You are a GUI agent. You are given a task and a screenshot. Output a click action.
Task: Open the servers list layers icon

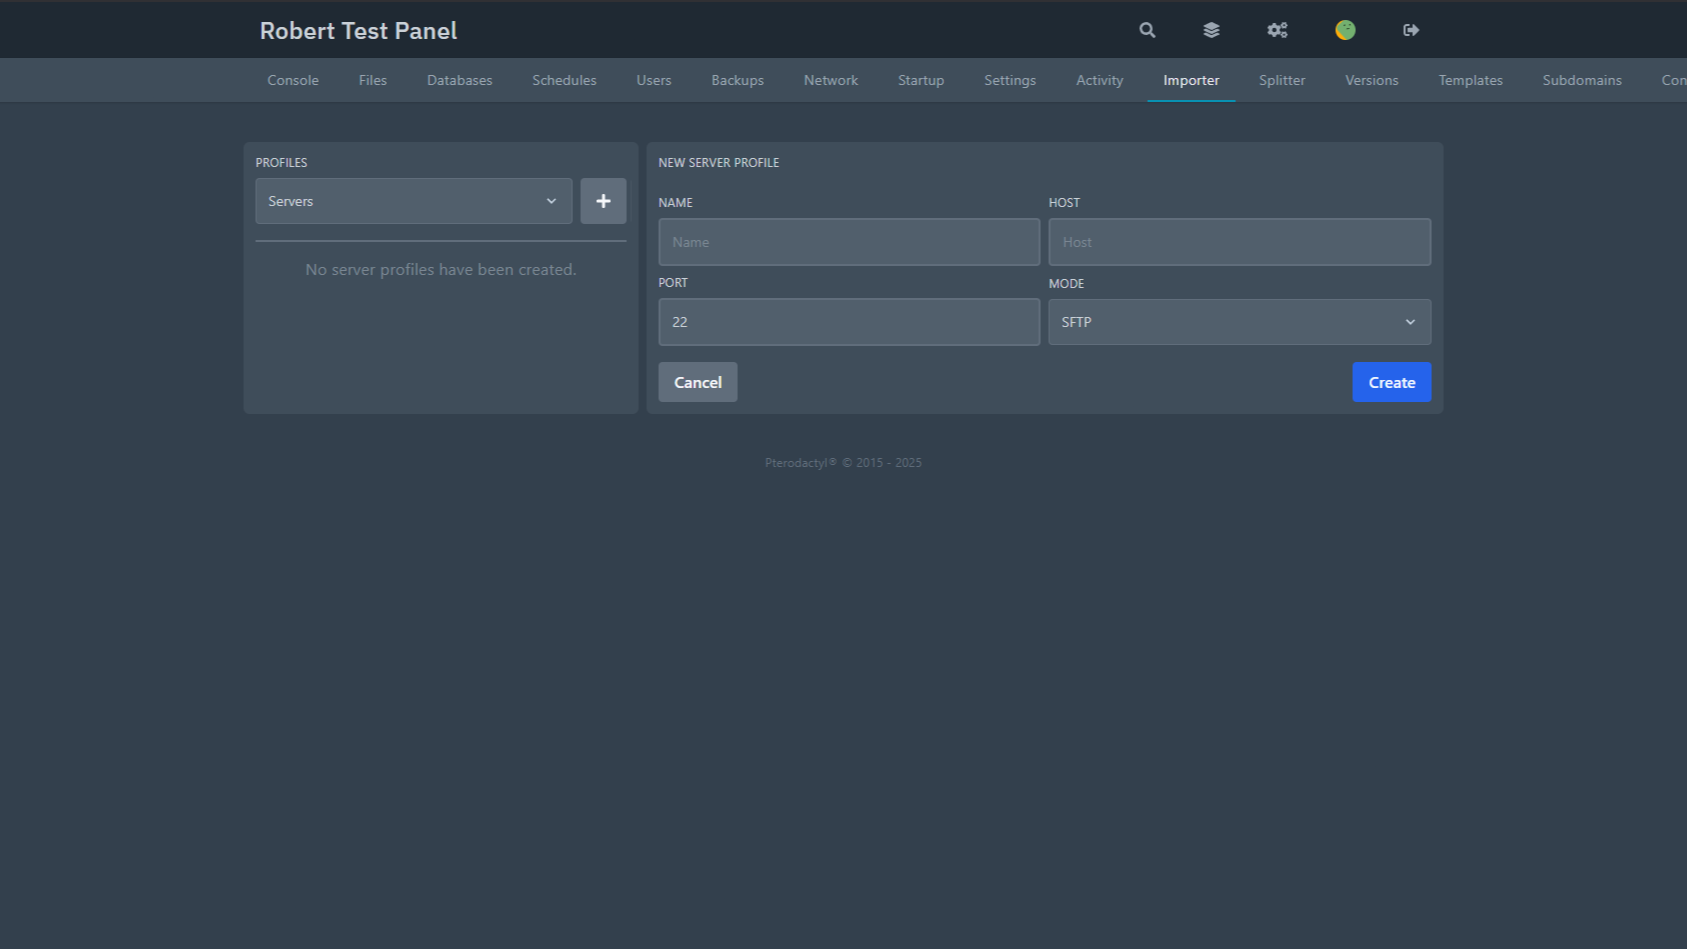coord(1211,30)
